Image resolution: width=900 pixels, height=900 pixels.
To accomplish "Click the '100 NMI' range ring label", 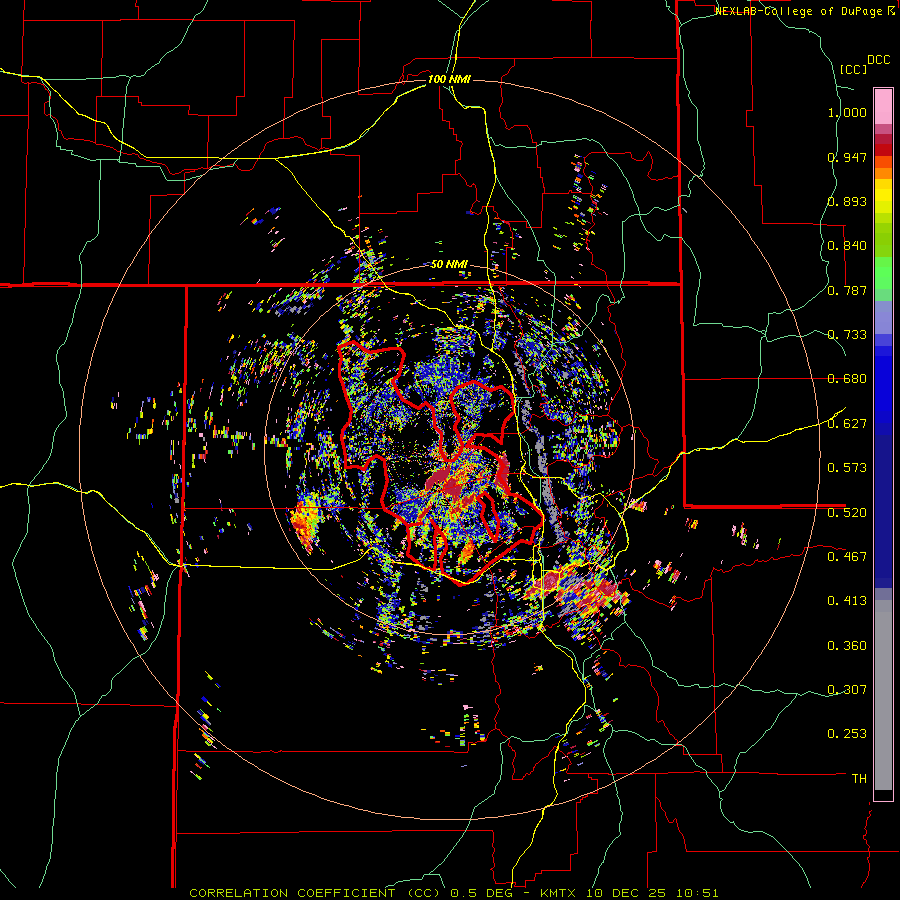I will click(449, 79).
